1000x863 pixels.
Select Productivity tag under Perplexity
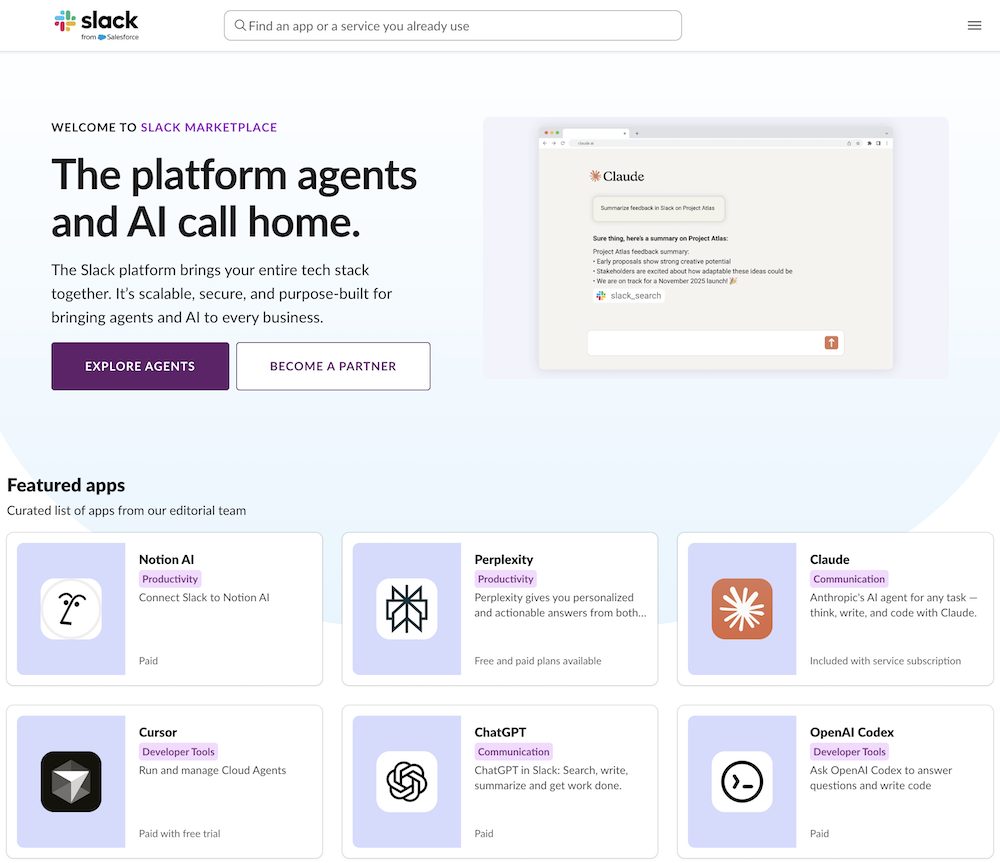(505, 579)
